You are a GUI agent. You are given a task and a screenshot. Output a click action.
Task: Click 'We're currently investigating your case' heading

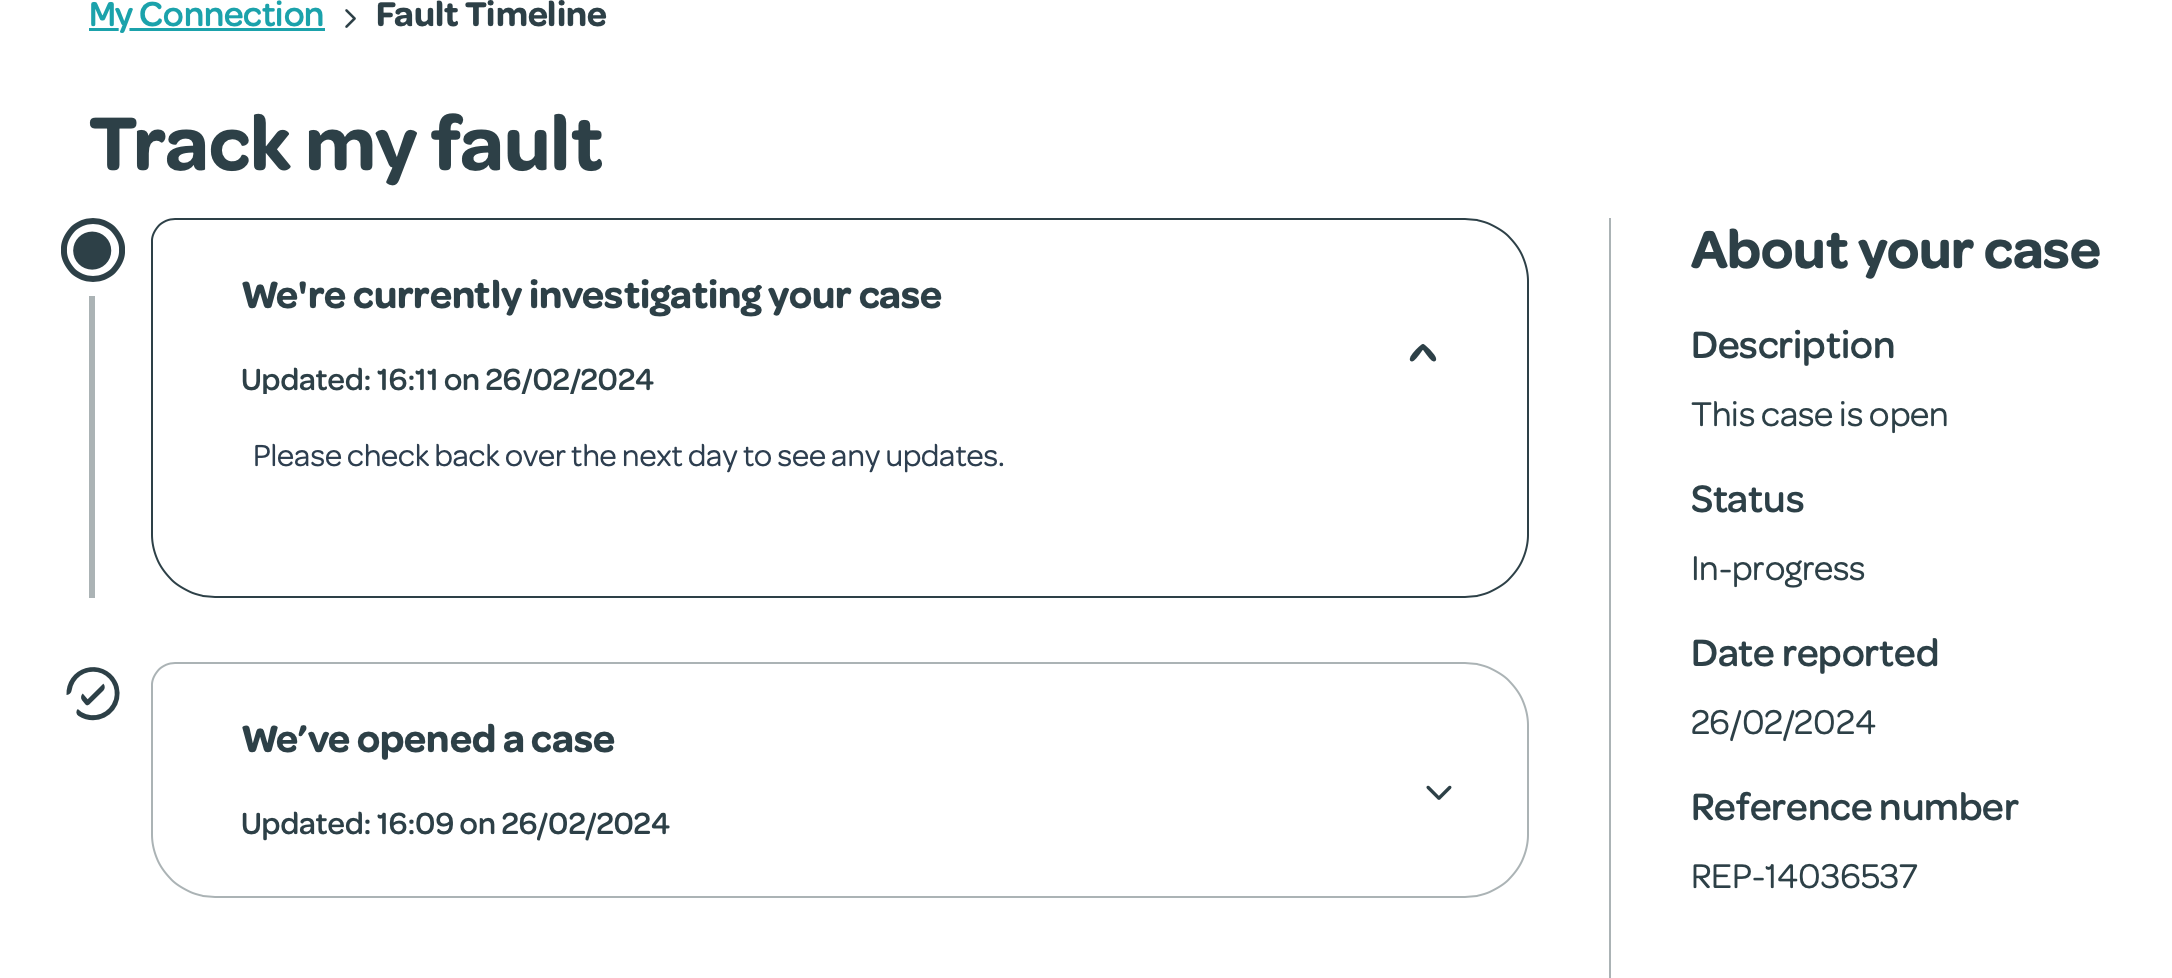tap(591, 296)
